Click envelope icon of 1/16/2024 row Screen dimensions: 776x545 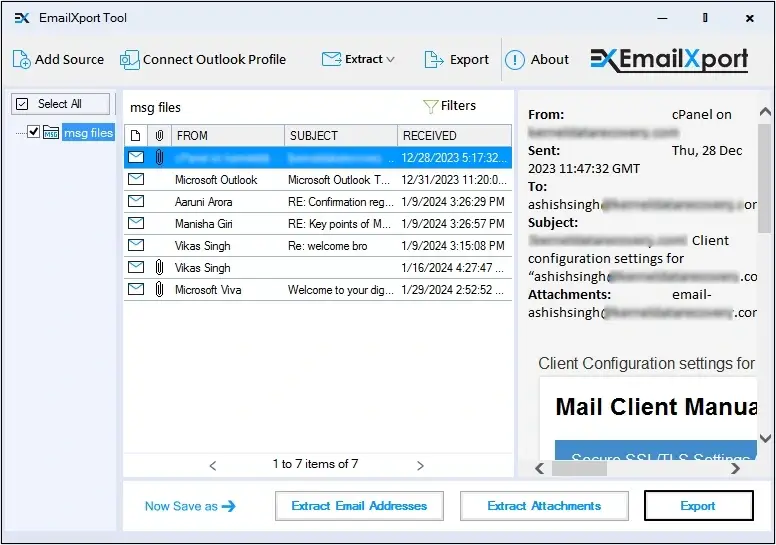coord(136,267)
